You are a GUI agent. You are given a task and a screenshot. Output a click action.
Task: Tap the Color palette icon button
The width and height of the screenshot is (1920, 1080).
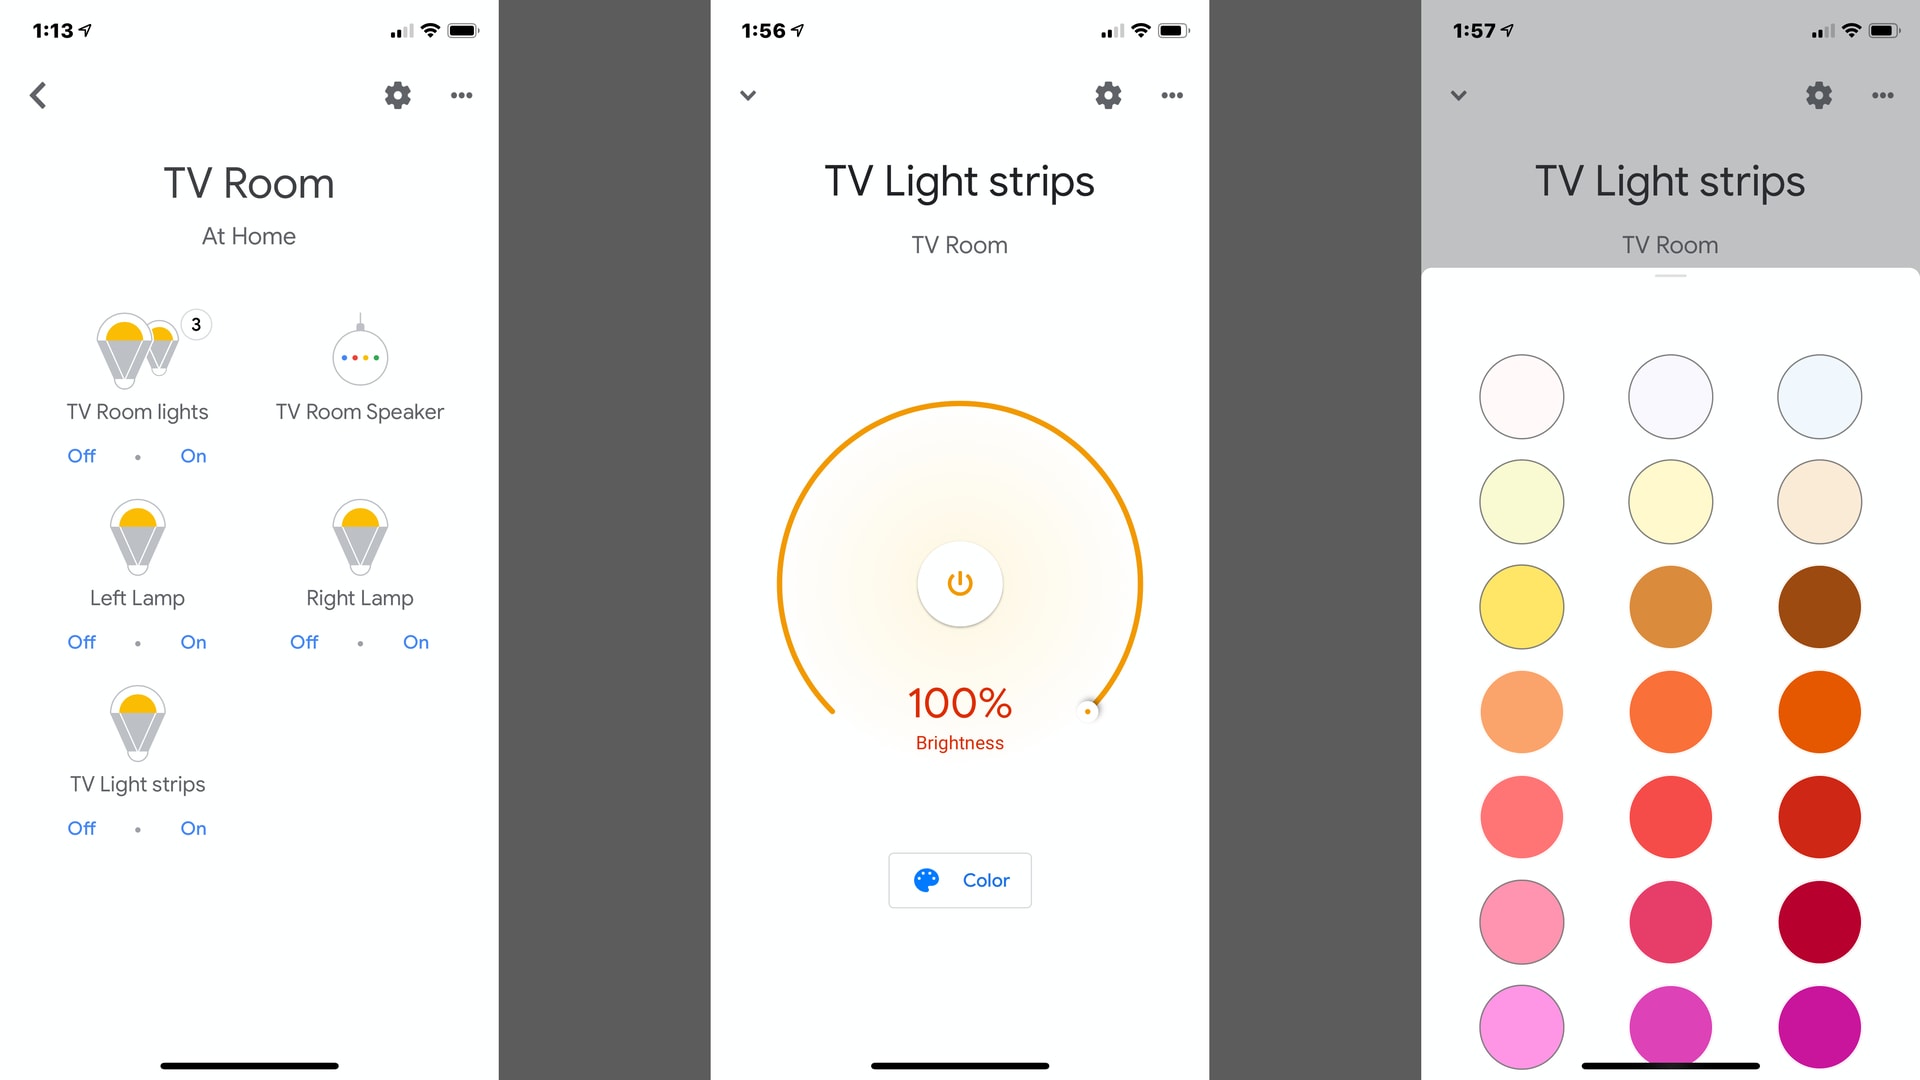click(x=926, y=878)
